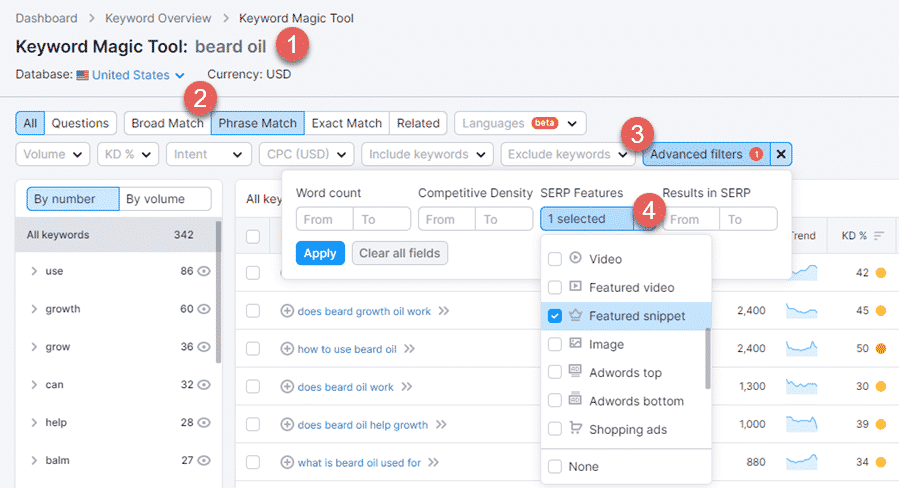Image resolution: width=899 pixels, height=488 pixels.
Task: Click the KD % sort icon in column header
Action: 879,236
